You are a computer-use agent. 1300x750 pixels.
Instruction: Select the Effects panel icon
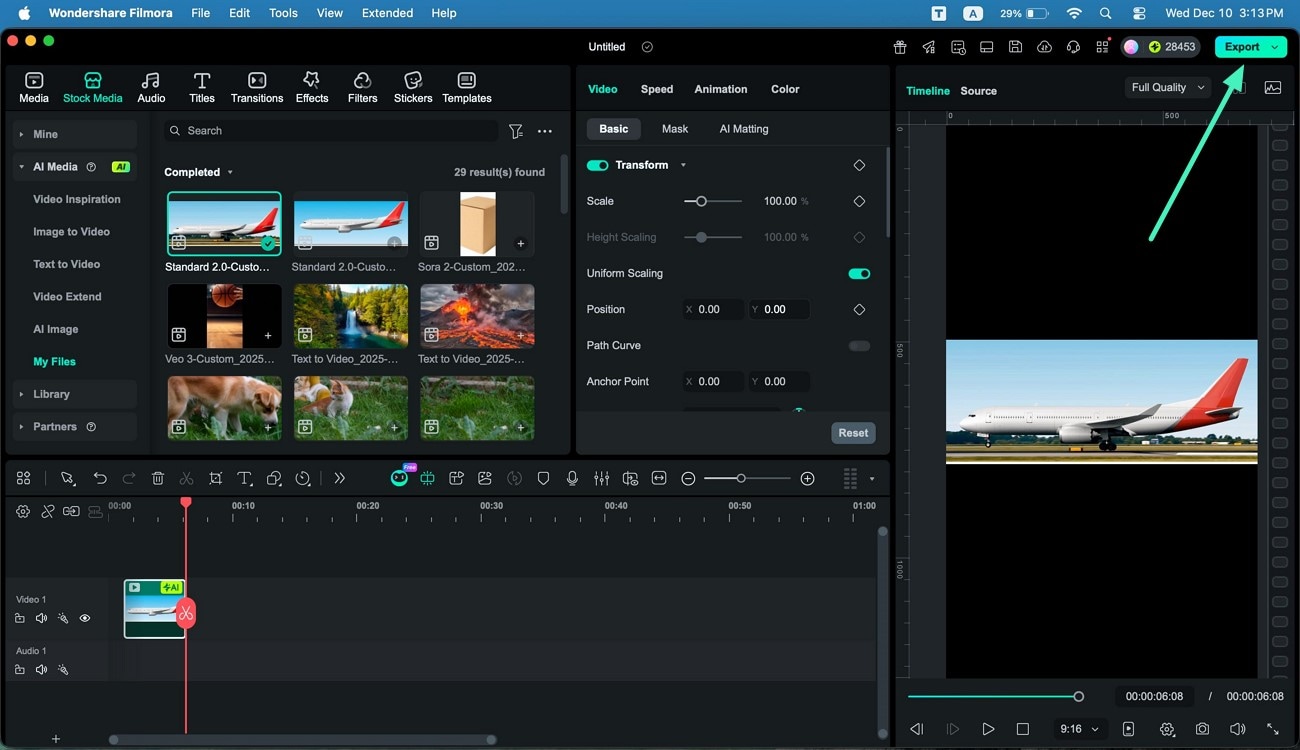pos(311,85)
